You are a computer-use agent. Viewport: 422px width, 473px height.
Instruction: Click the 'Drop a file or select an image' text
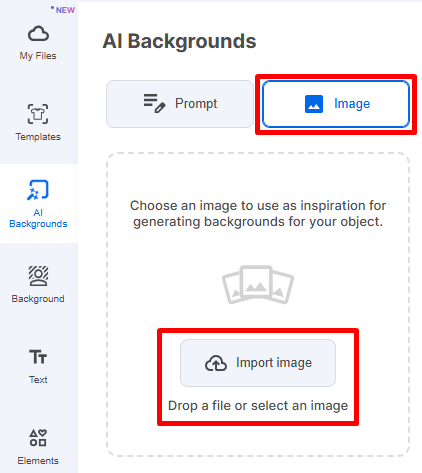[x=258, y=406]
